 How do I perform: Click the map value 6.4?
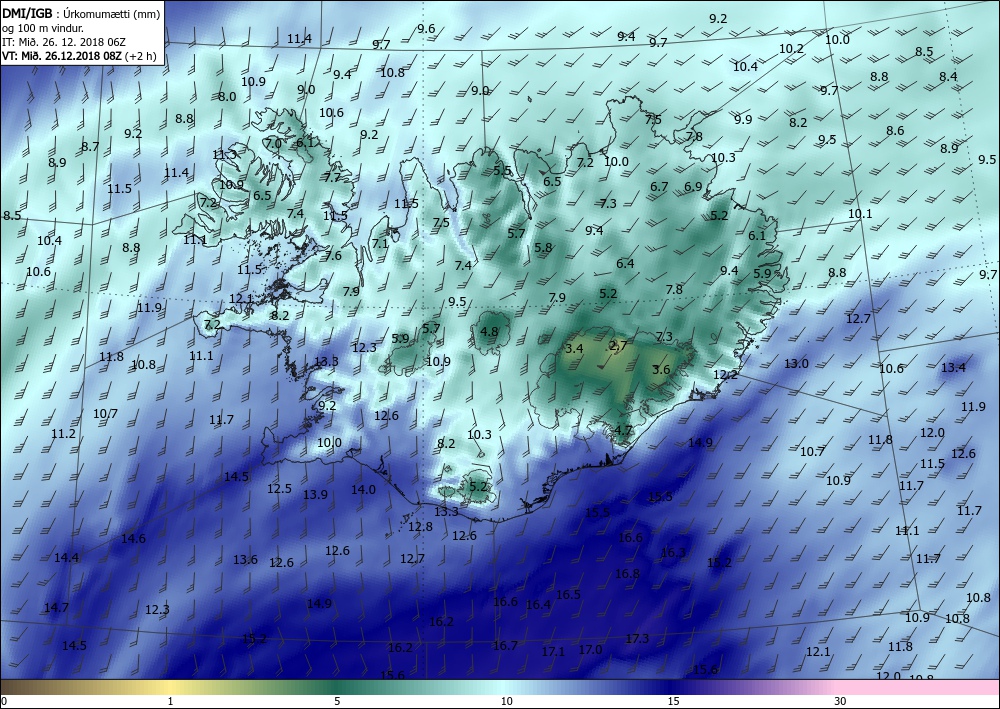[x=625, y=263]
